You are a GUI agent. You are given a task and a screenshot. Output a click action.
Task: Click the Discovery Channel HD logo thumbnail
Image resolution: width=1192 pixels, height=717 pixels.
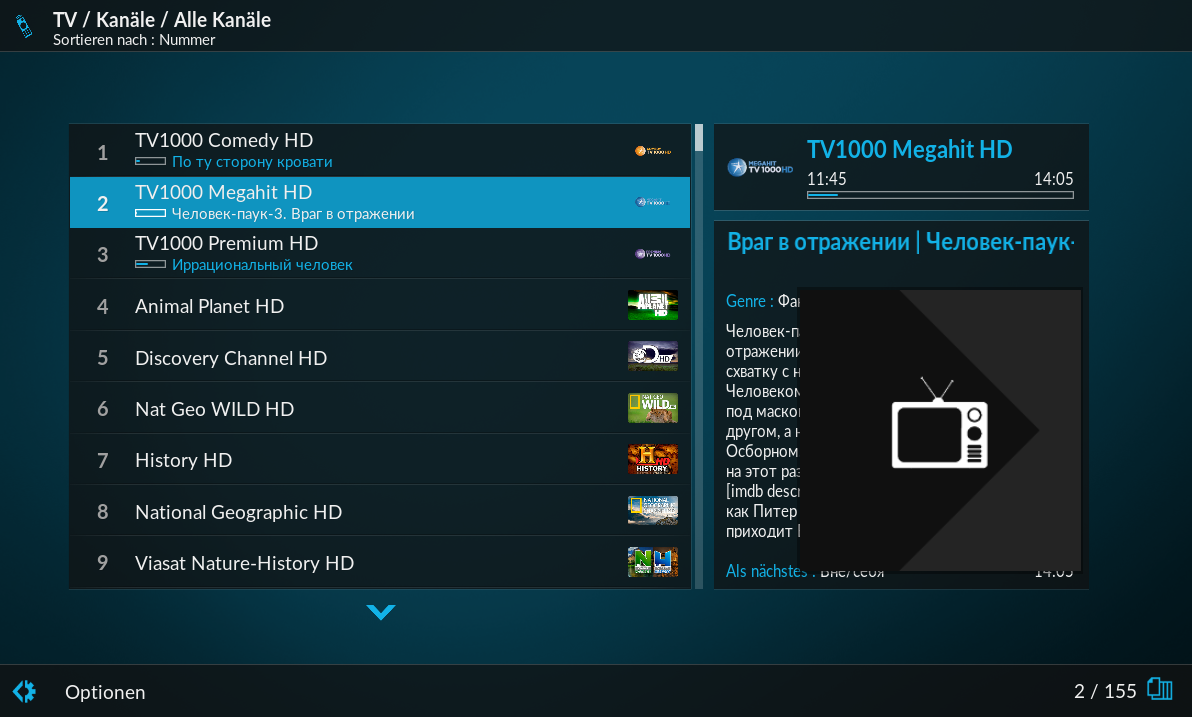[653, 357]
